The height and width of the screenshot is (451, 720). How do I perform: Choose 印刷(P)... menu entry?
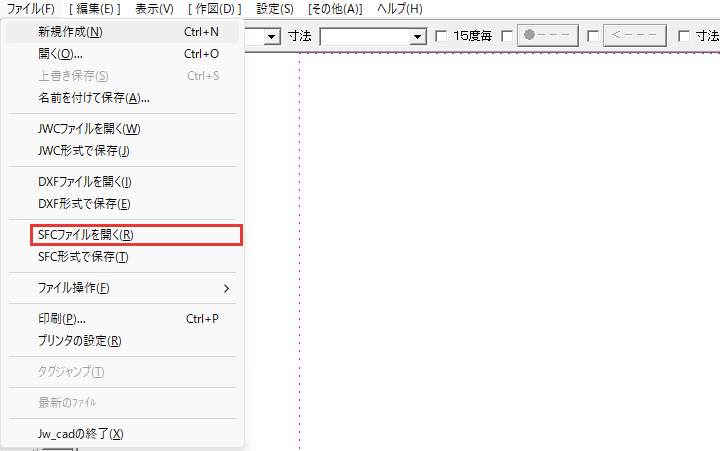tap(122, 319)
